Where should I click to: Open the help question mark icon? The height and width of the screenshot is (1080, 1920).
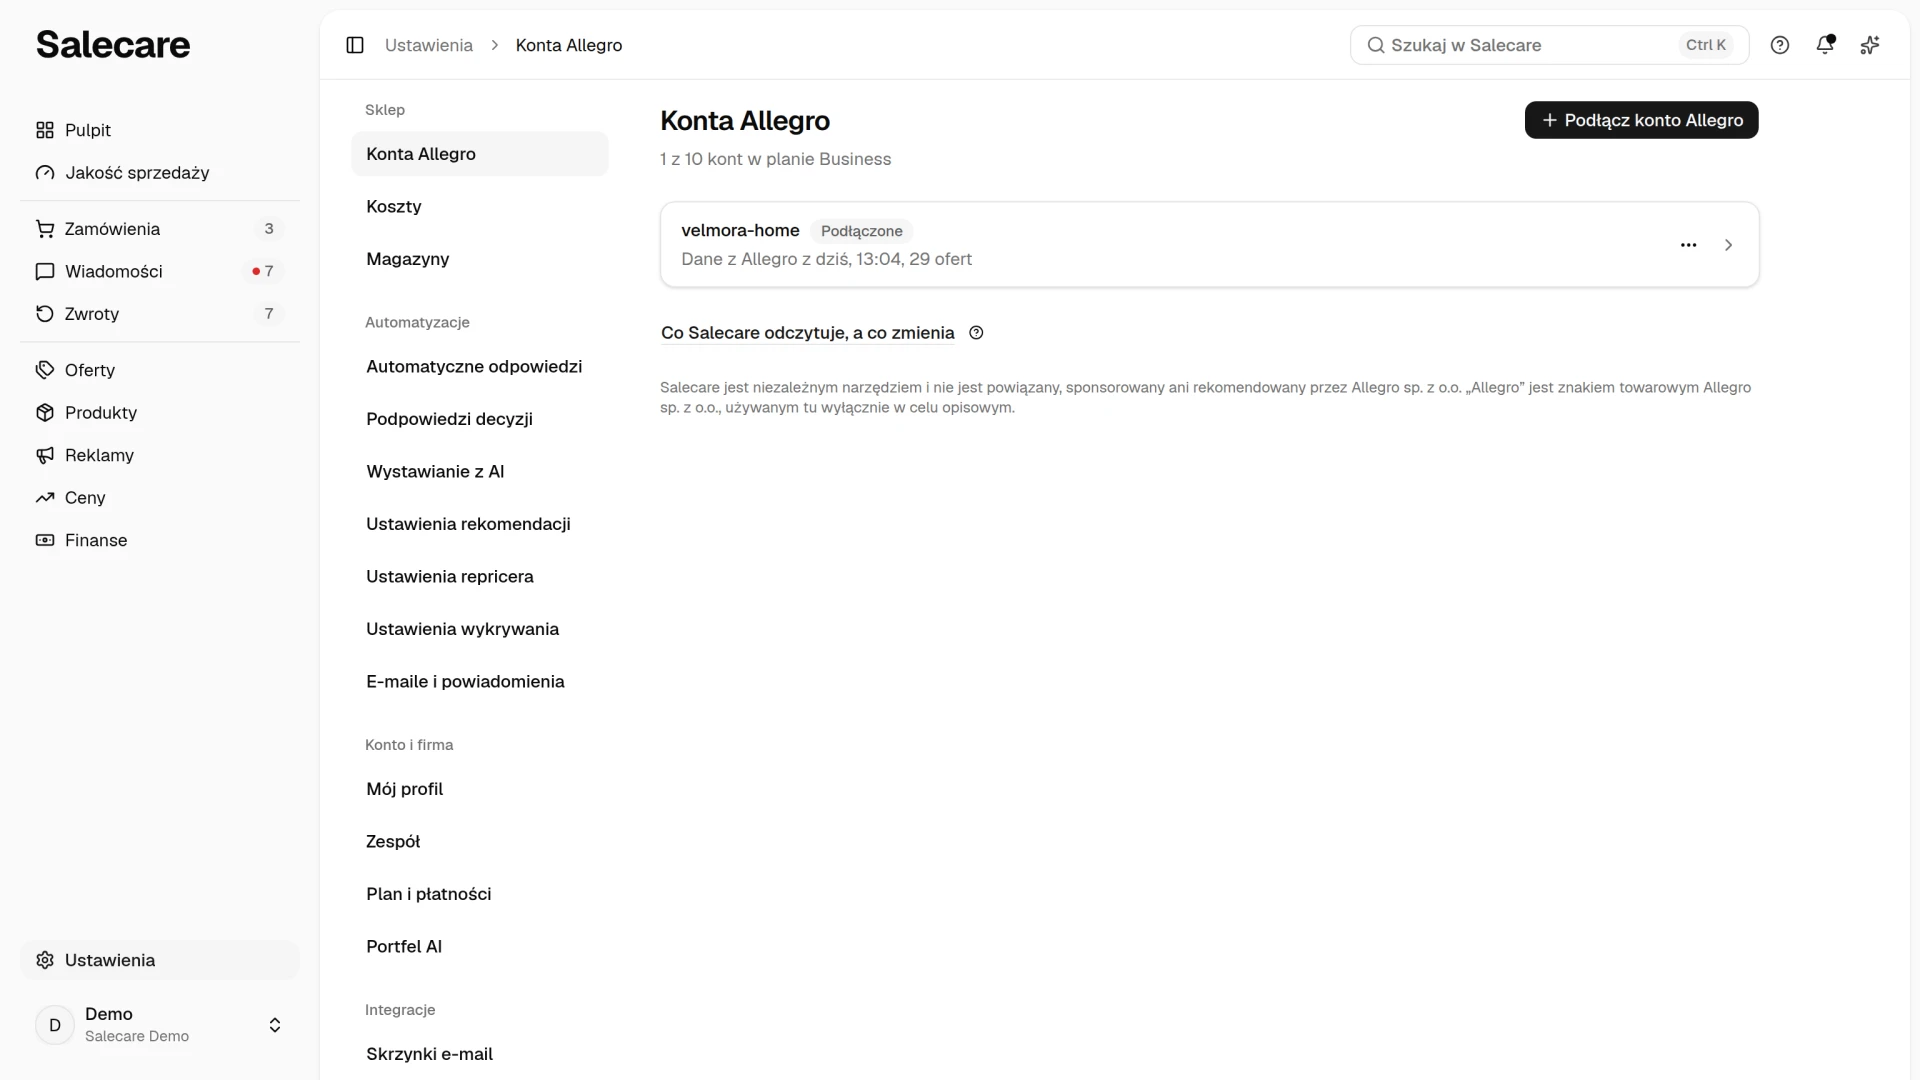[1780, 45]
